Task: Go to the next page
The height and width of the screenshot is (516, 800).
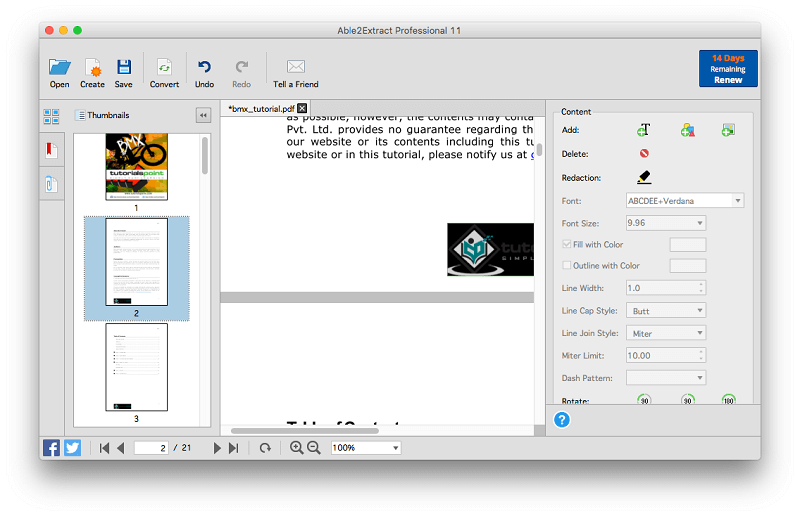Action: point(217,448)
